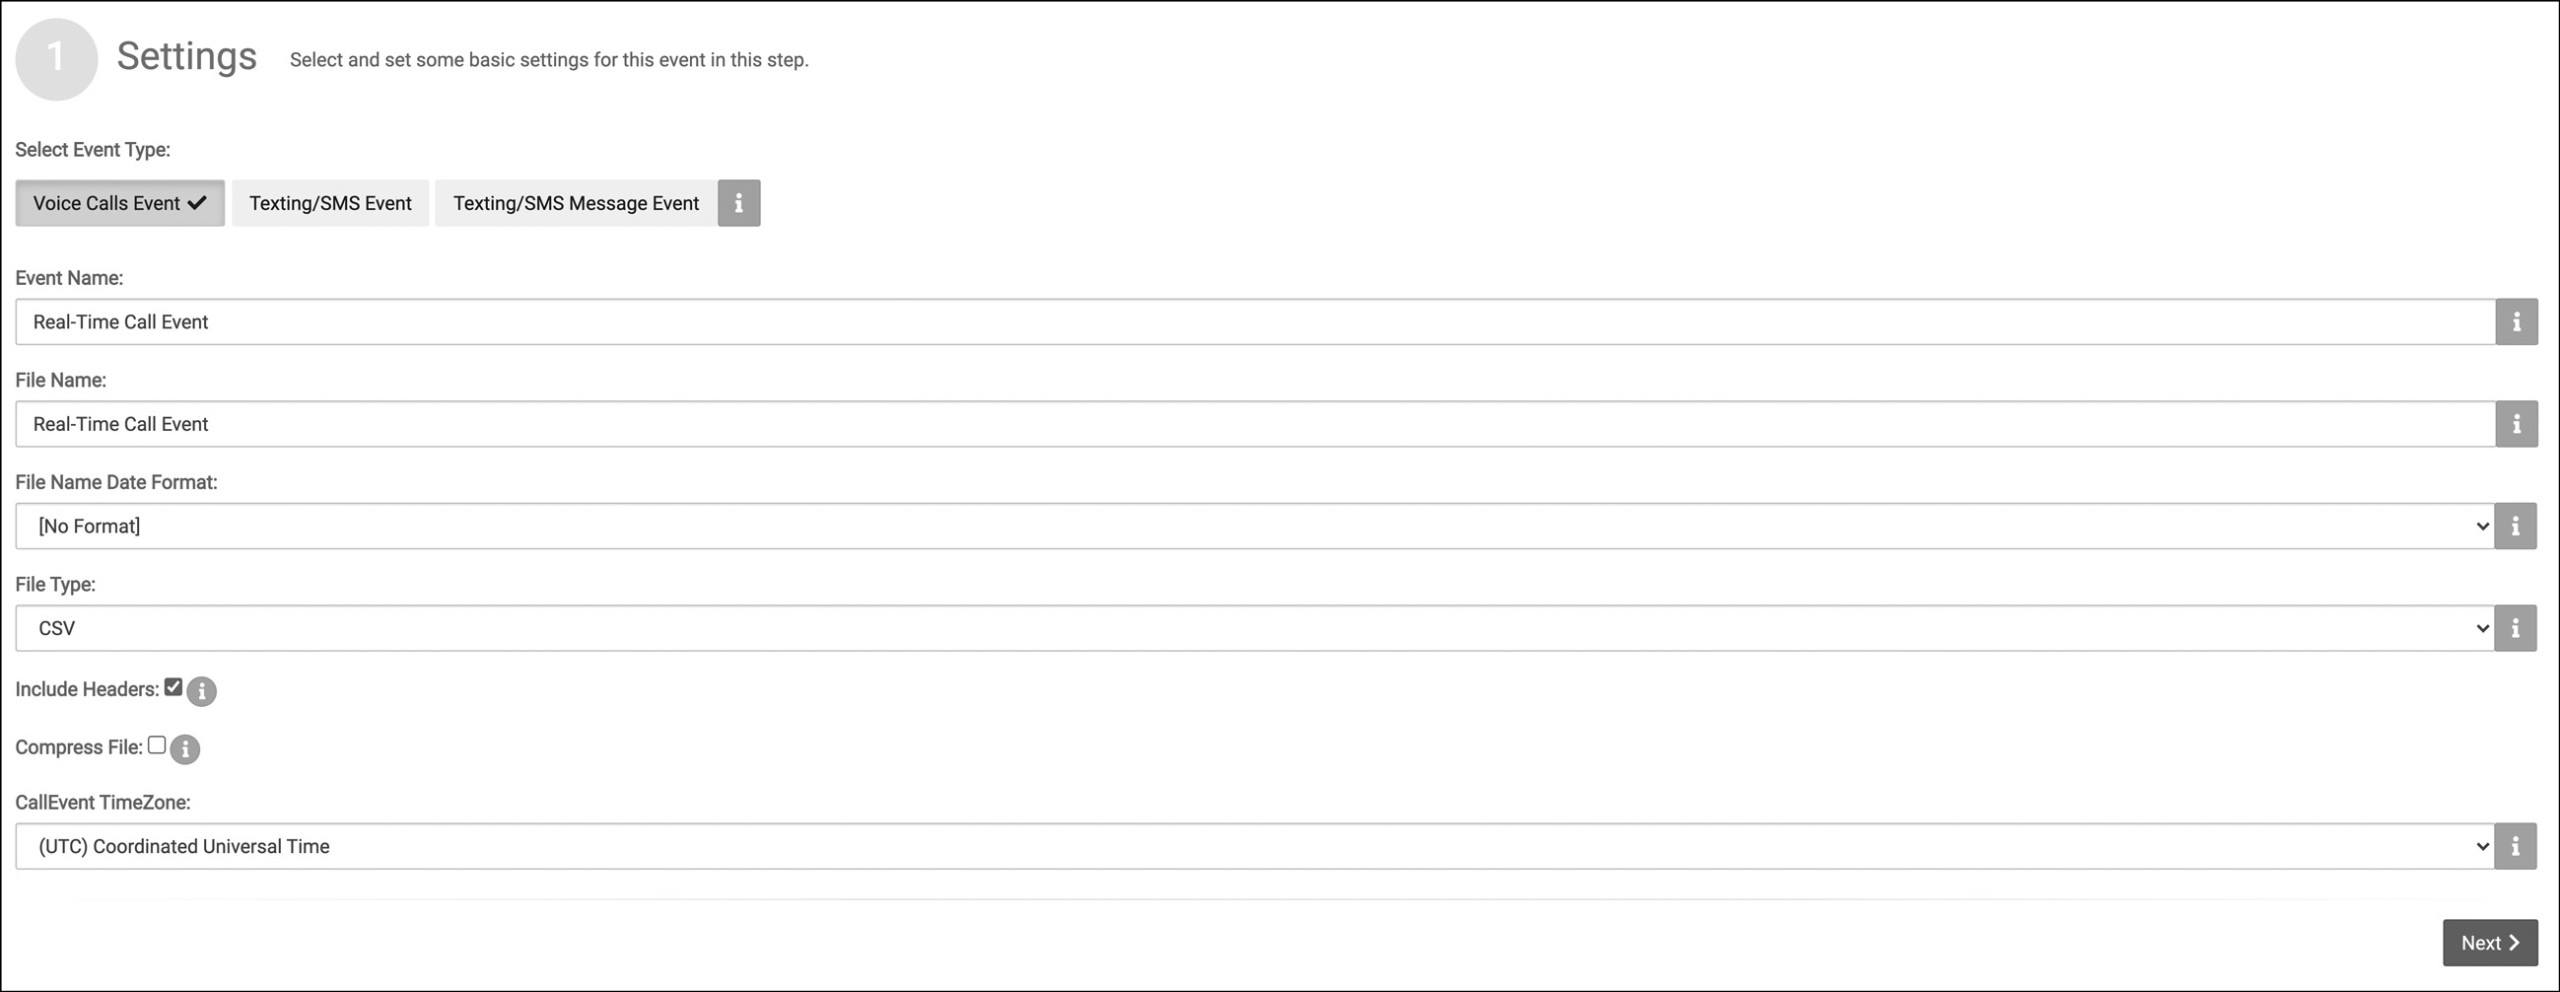The image size is (2560, 992).
Task: Open the File Type CSV dropdown
Action: [1255, 628]
